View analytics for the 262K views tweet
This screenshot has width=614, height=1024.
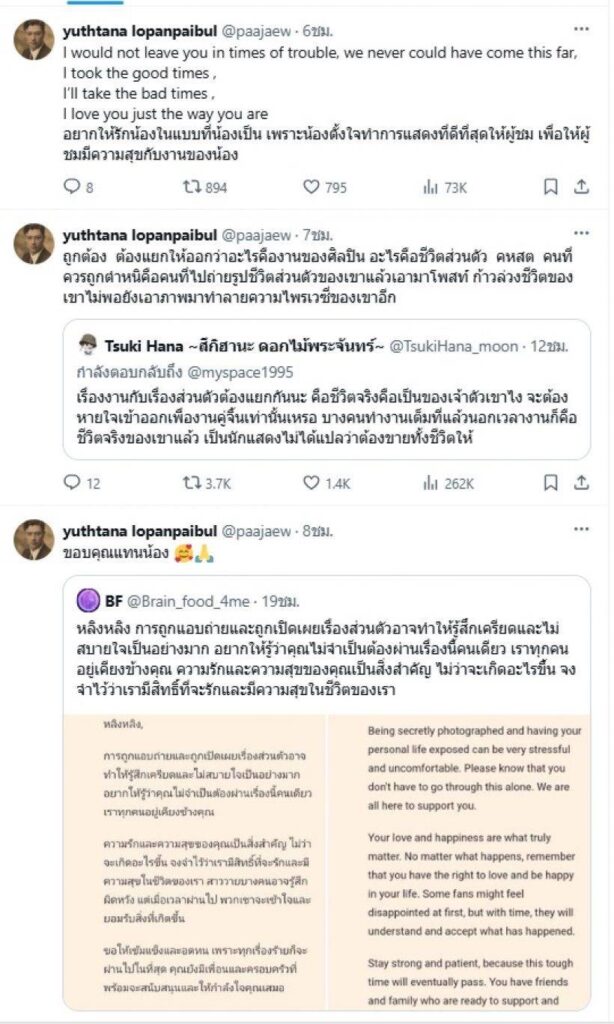pos(431,483)
